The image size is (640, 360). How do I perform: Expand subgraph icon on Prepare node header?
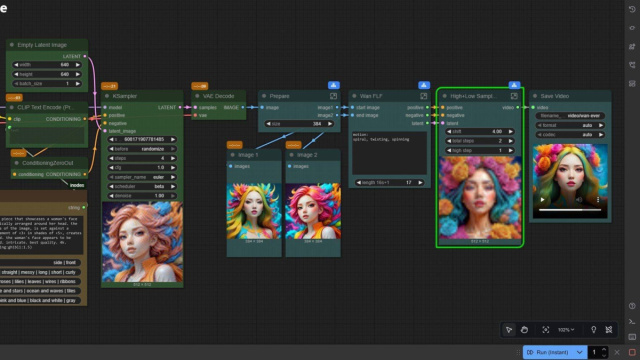pos(333,96)
